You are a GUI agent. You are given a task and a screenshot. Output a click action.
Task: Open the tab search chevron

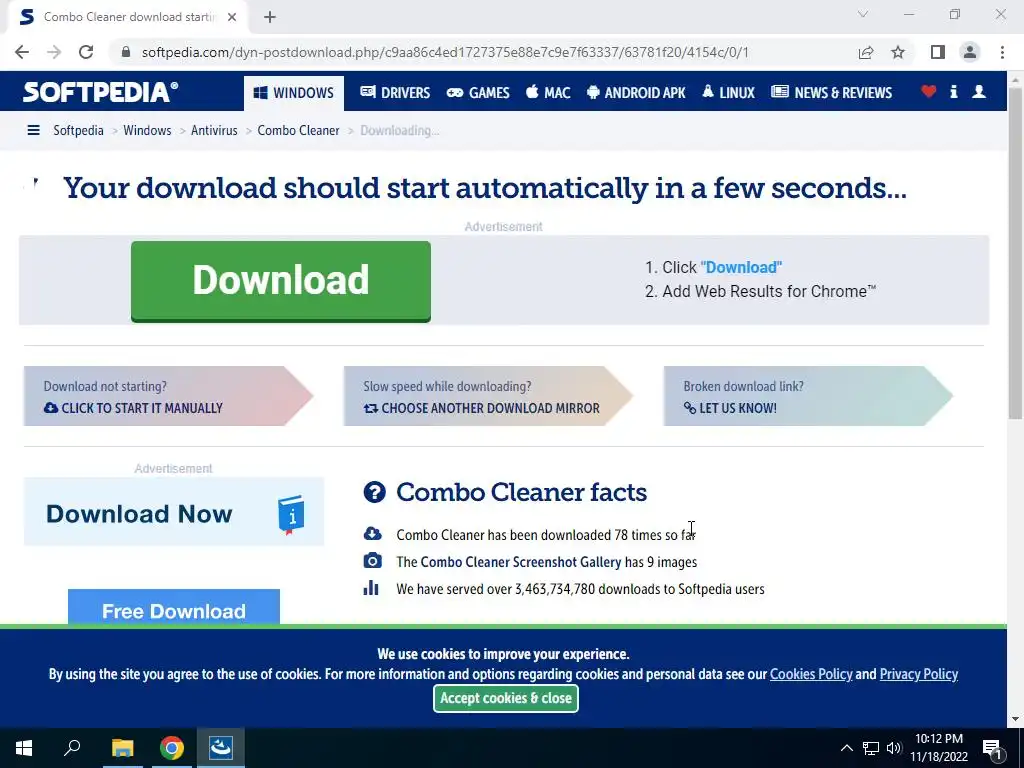(863, 14)
